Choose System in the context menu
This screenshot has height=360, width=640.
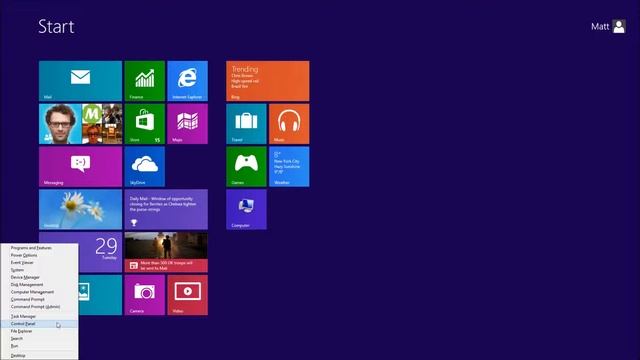pos(39,270)
